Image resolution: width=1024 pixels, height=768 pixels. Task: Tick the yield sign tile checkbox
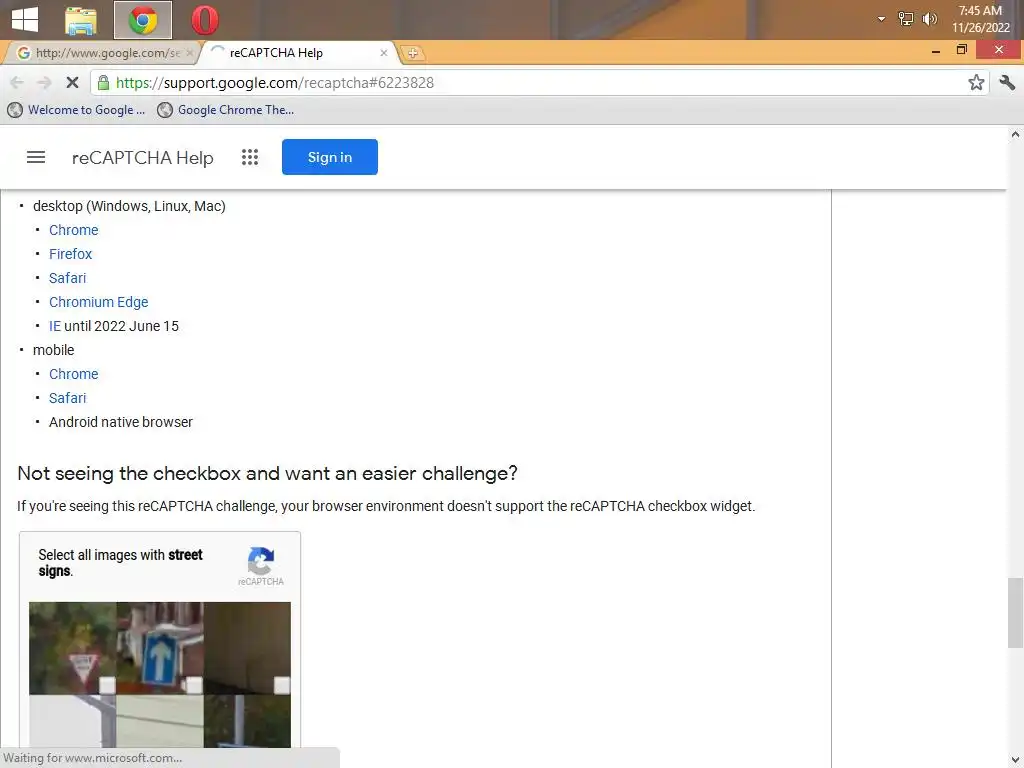pyautogui.click(x=107, y=685)
